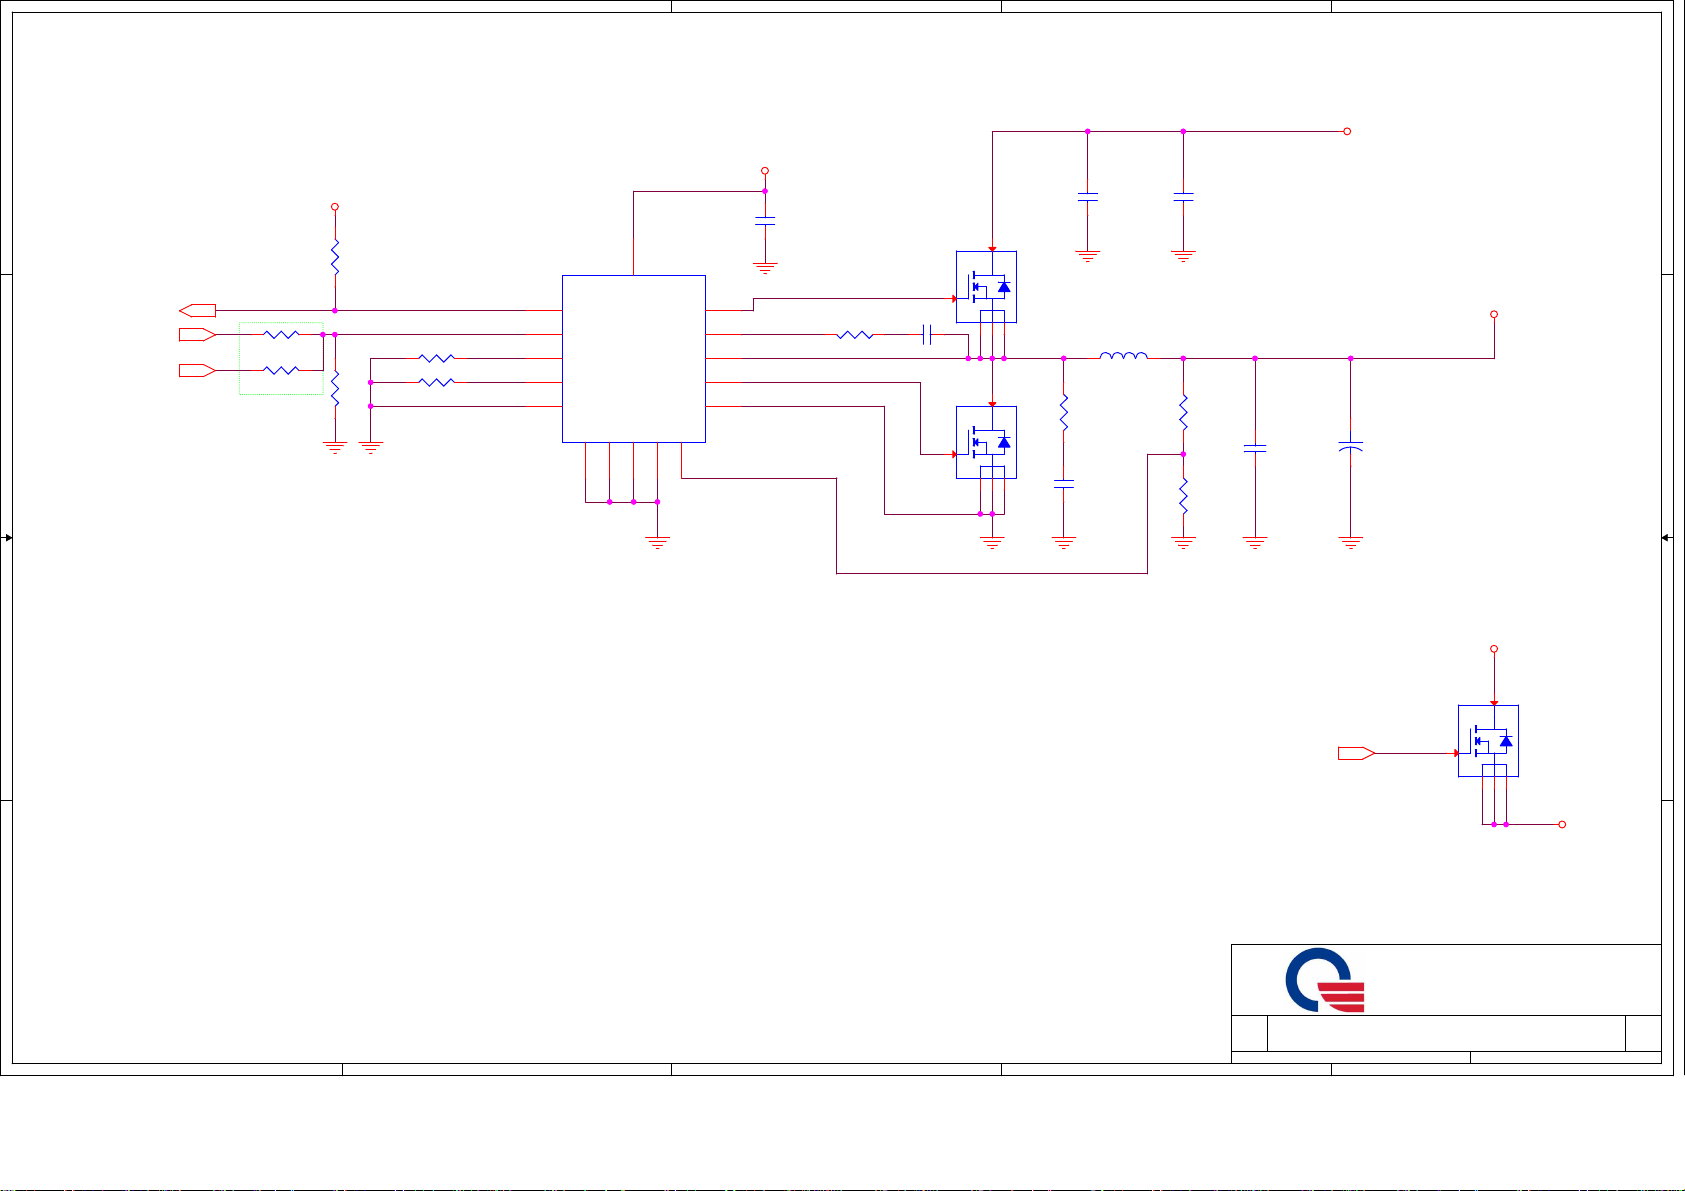This screenshot has height=1191, width=1685.
Task: Click the vertical resistor to ground beside green box
Action: (335, 388)
